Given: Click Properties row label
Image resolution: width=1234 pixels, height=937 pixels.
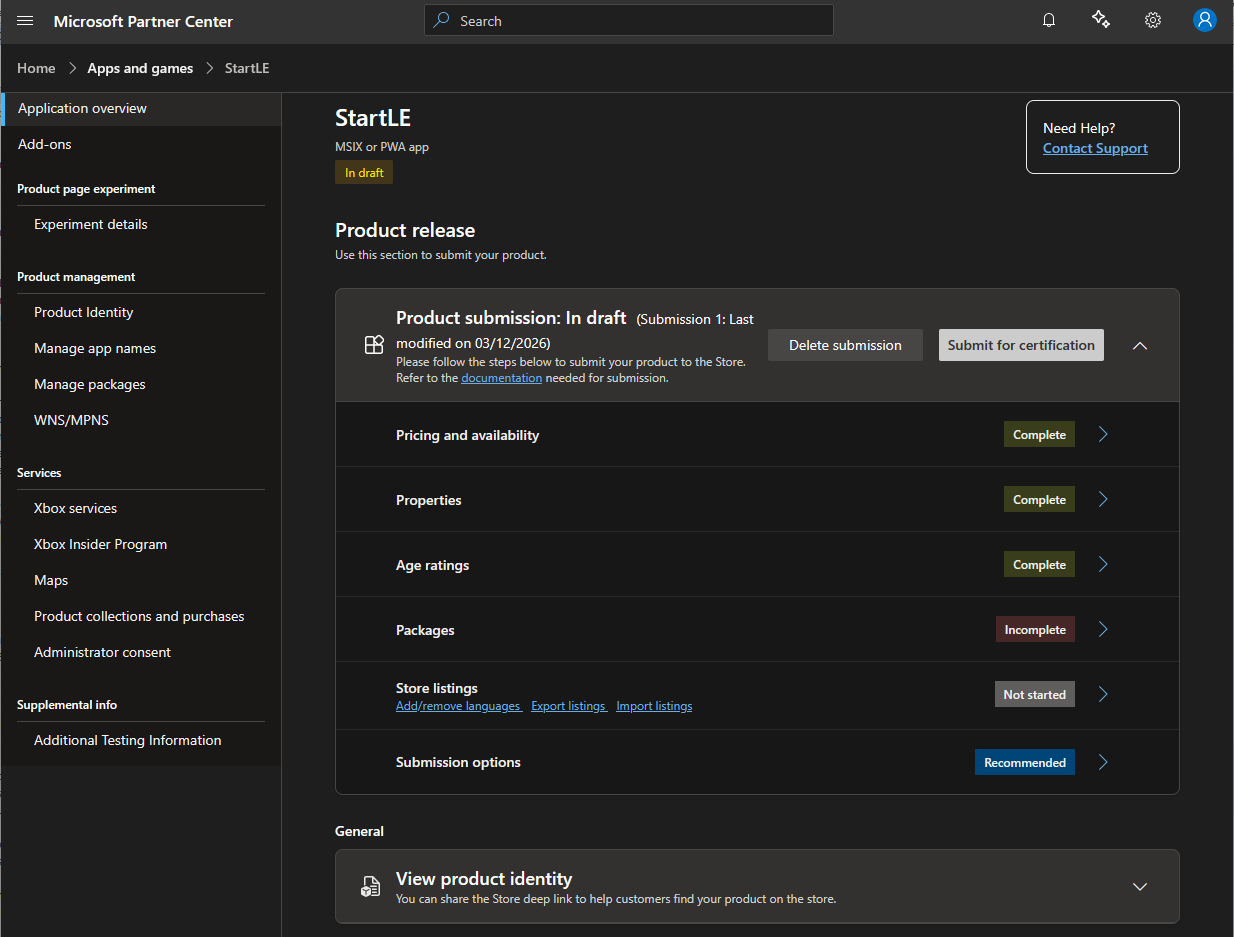Looking at the screenshot, I should (429, 500).
